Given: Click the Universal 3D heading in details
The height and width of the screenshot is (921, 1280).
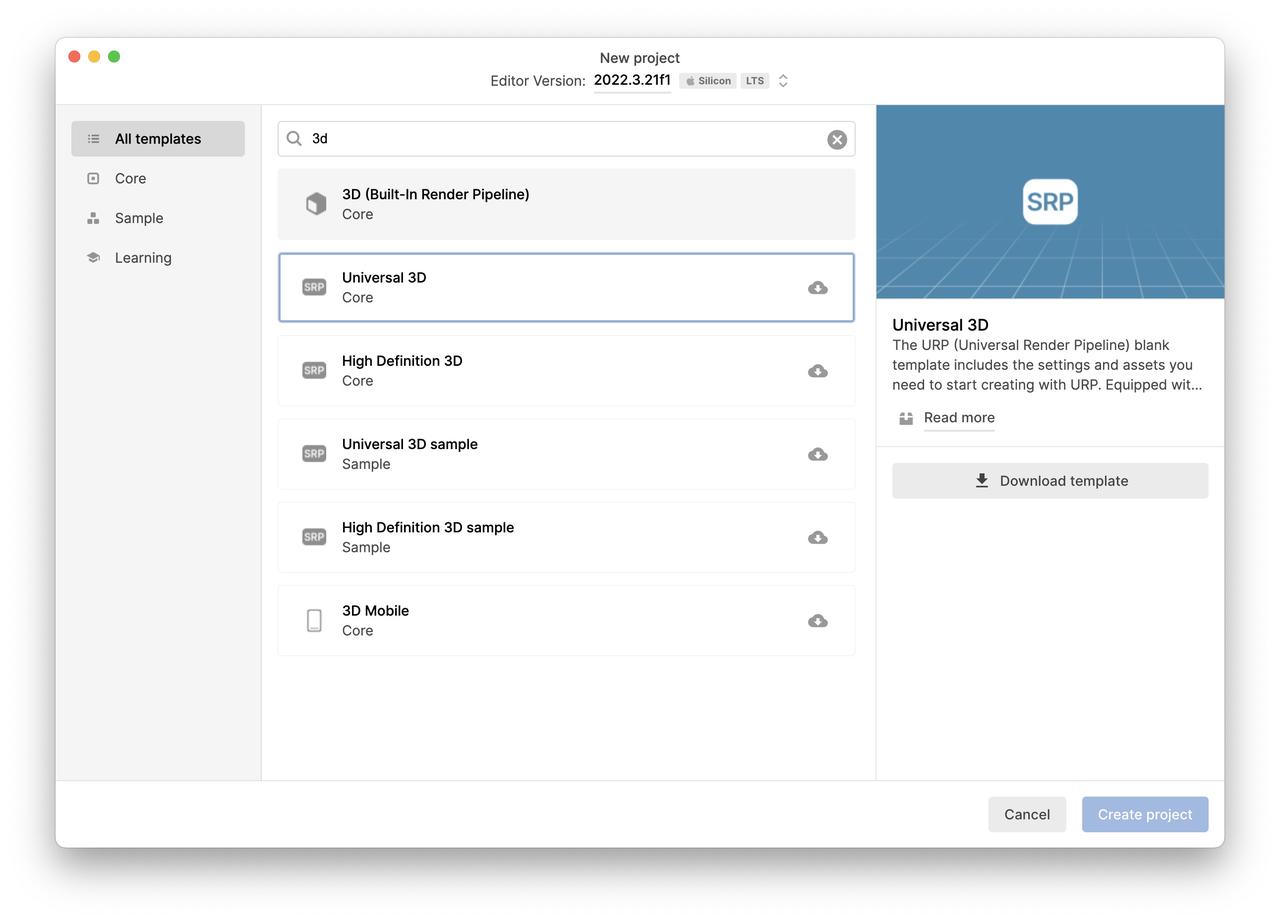Looking at the screenshot, I should 940,325.
